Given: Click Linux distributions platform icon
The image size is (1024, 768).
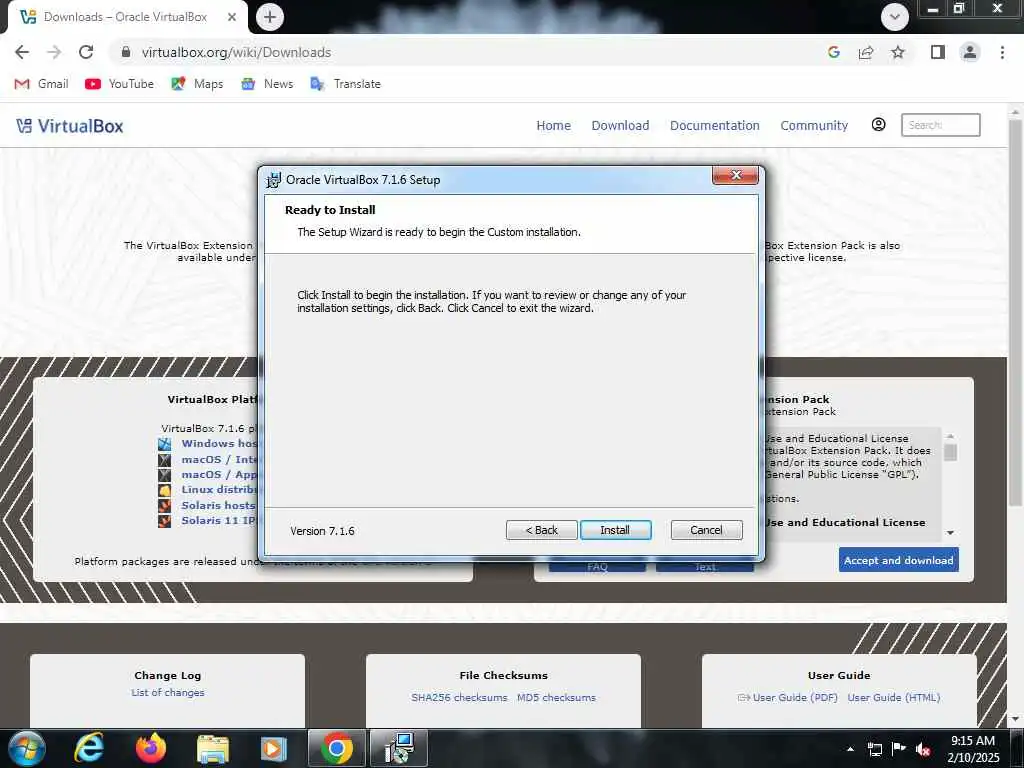Looking at the screenshot, I should coord(165,490).
